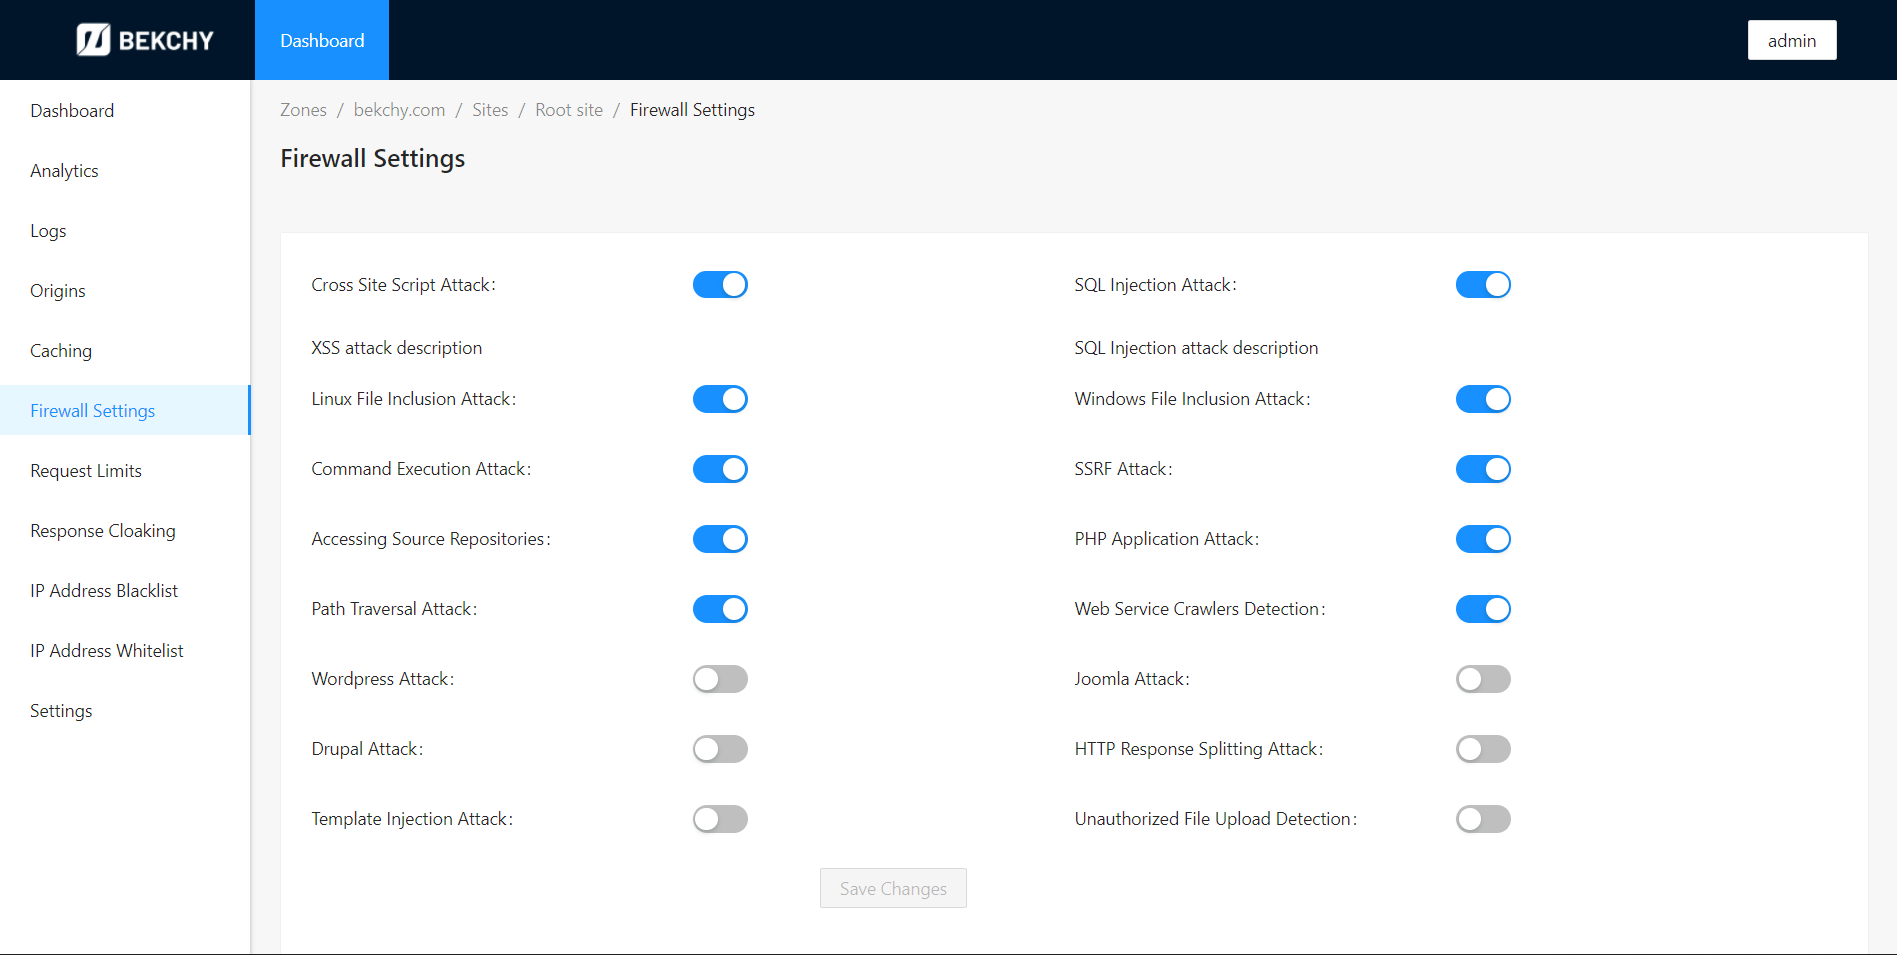Screen dimensions: 1897x955
Task: Go to Root site breadcrumb
Action: tap(569, 110)
